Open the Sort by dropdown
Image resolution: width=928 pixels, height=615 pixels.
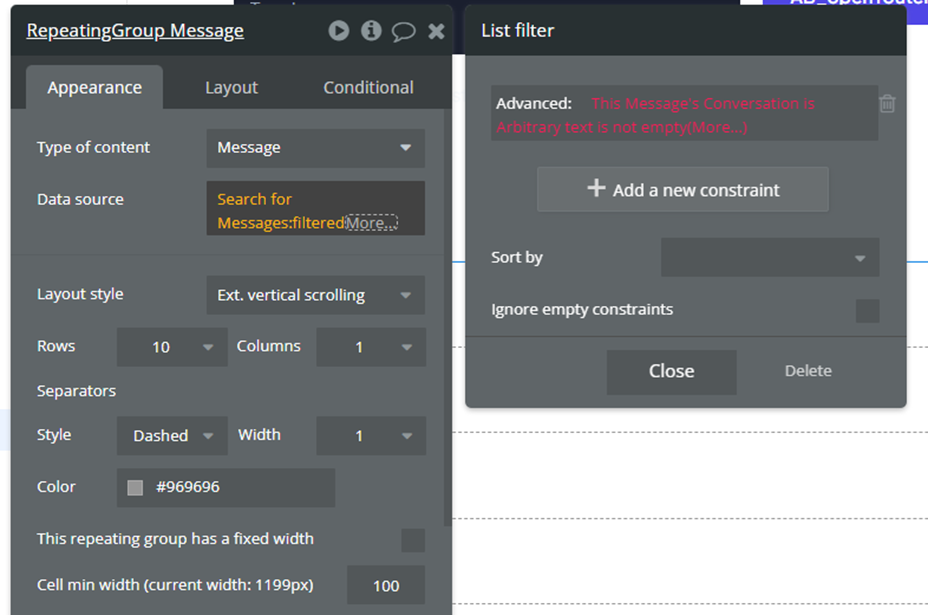pos(769,258)
